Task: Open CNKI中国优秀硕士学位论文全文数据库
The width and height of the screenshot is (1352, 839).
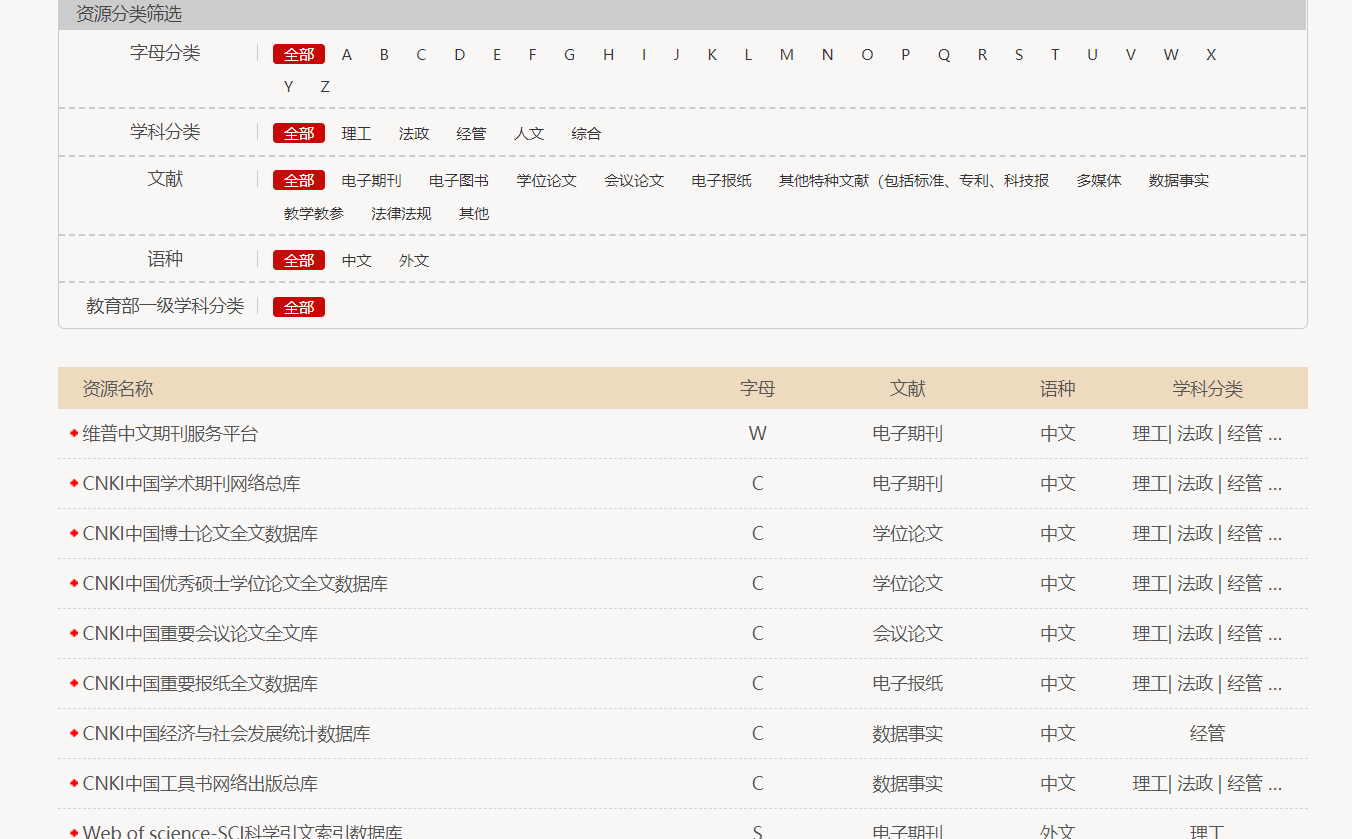Action: [235, 583]
